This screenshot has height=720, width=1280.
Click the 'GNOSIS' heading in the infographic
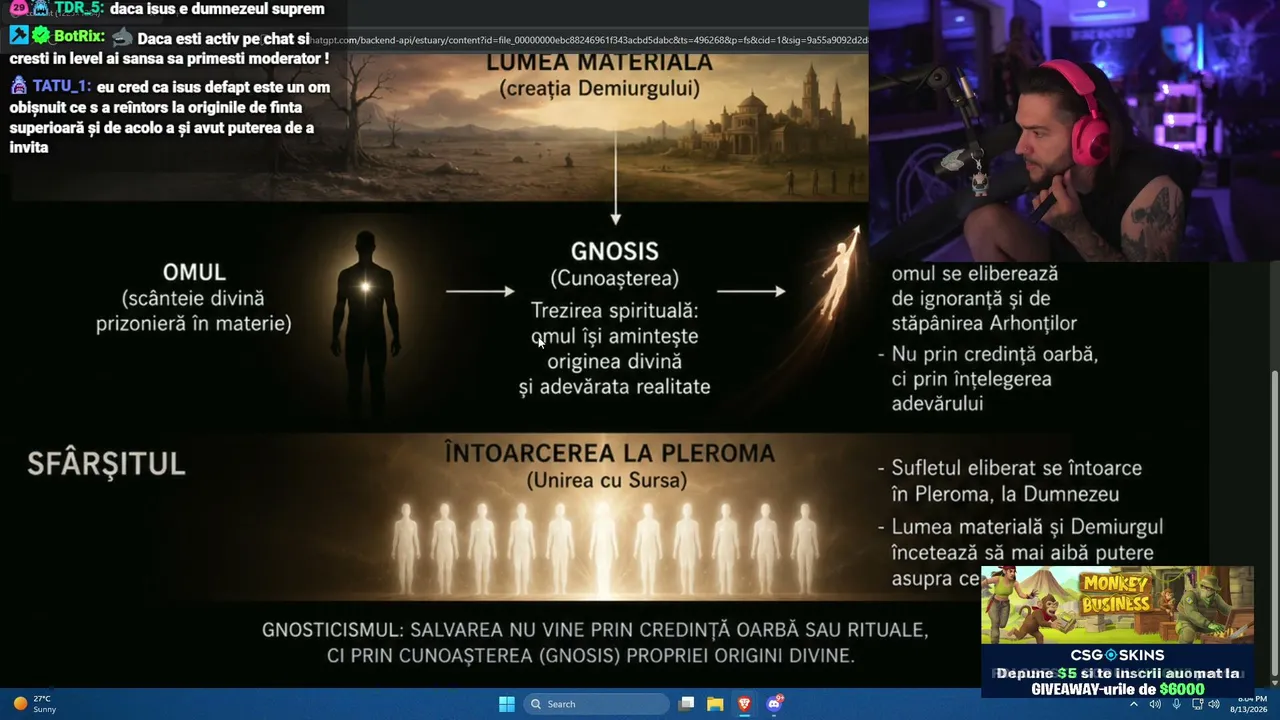pyautogui.click(x=615, y=252)
